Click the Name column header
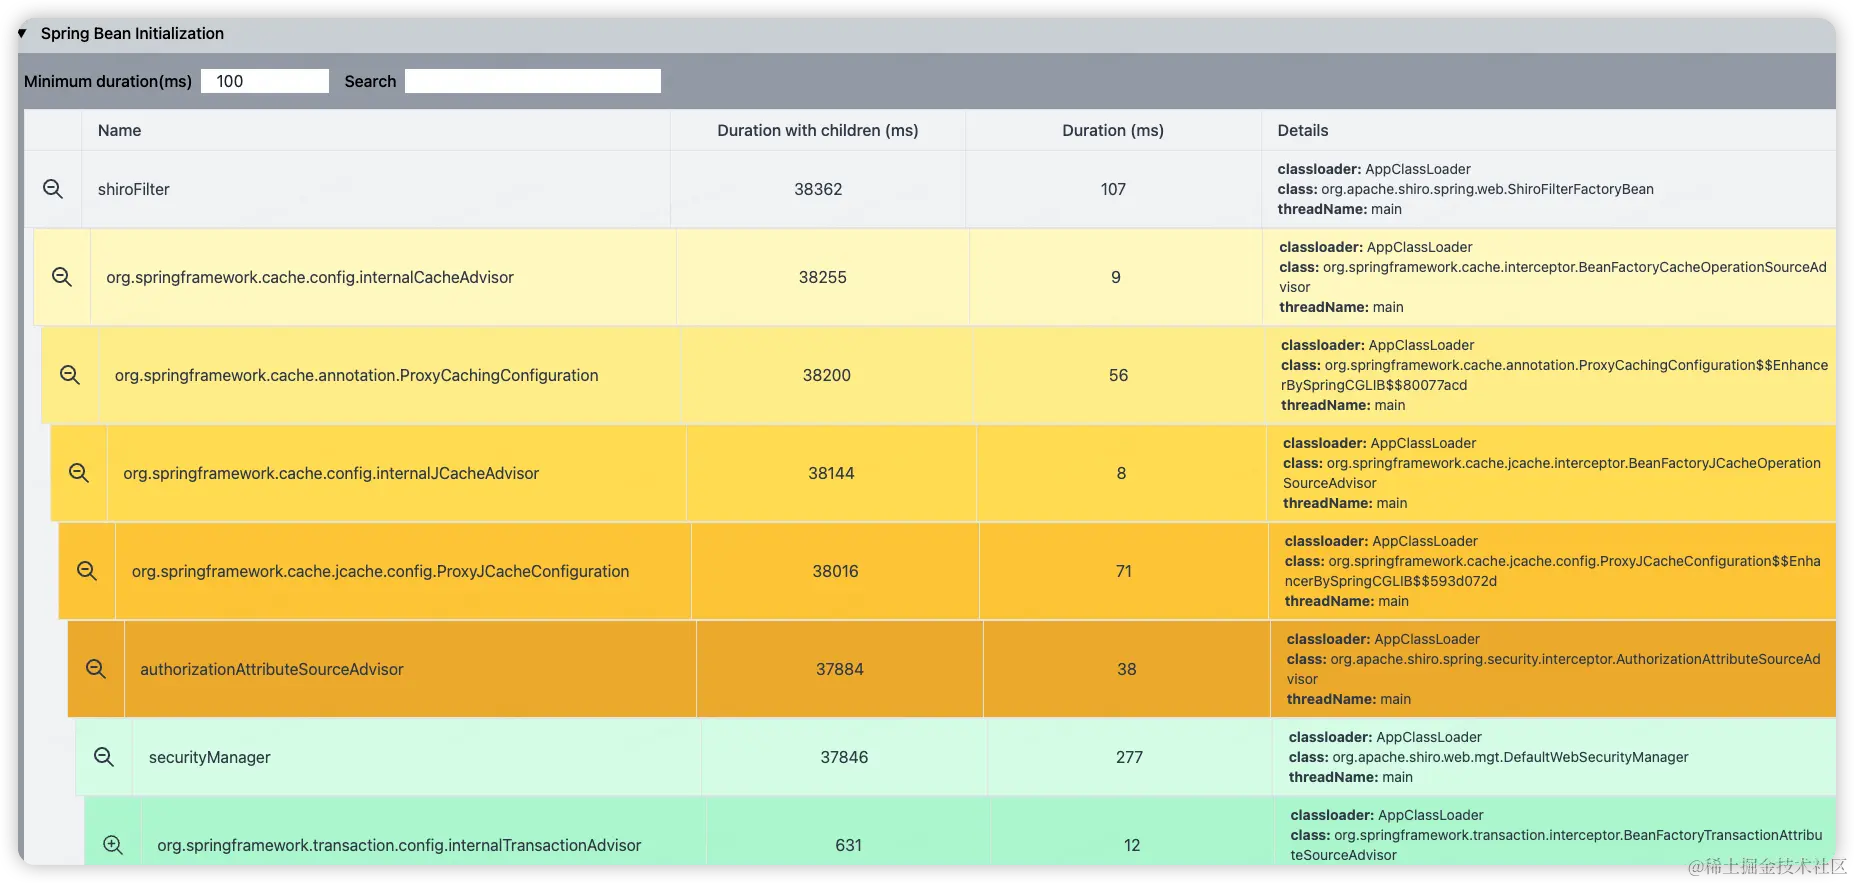 (x=119, y=130)
